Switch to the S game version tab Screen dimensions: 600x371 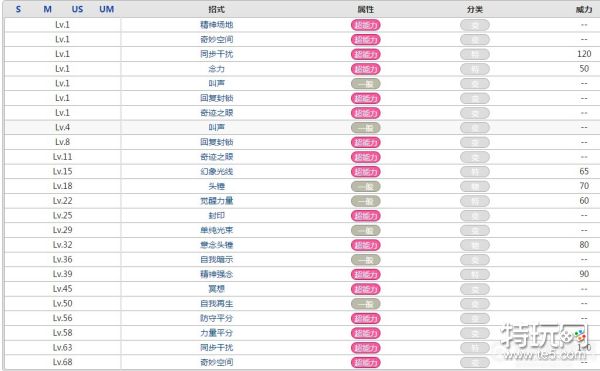(x=18, y=9)
